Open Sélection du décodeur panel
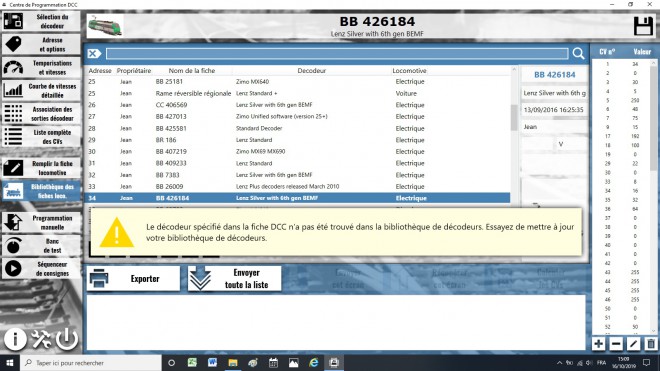The image size is (660, 371). pyautogui.click(x=41, y=21)
